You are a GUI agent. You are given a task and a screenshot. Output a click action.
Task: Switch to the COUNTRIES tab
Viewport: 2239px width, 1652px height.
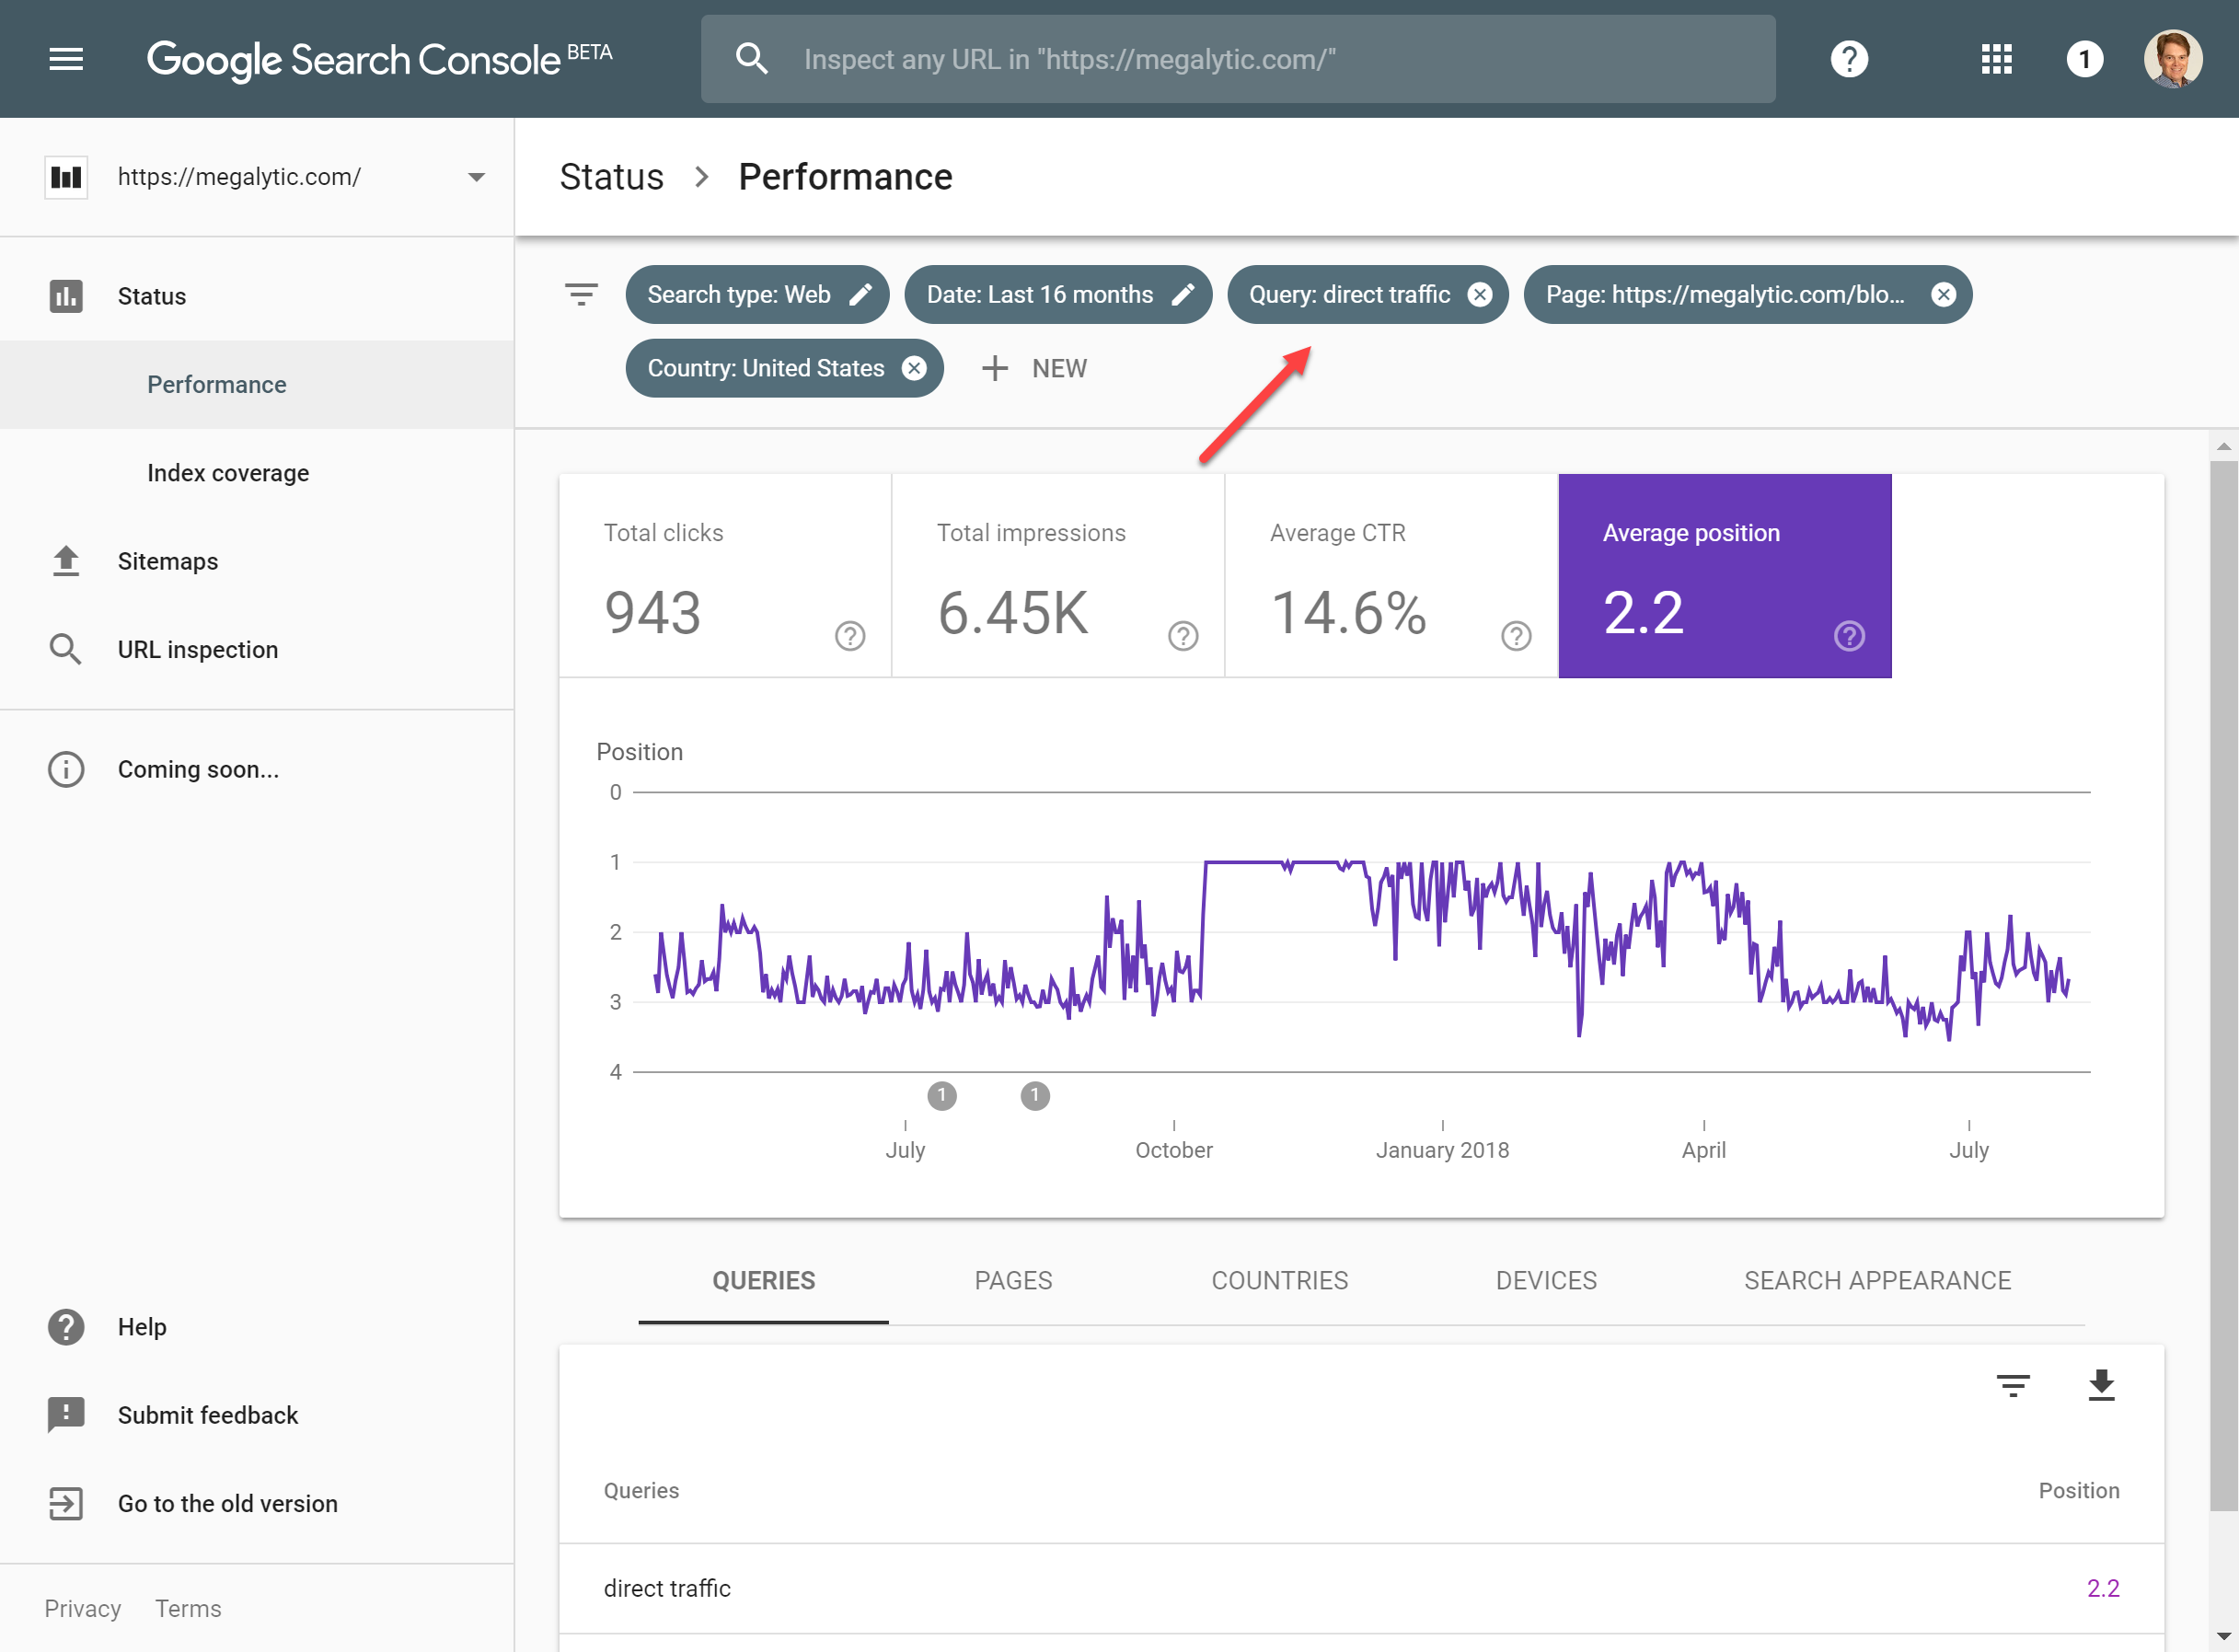point(1279,1281)
